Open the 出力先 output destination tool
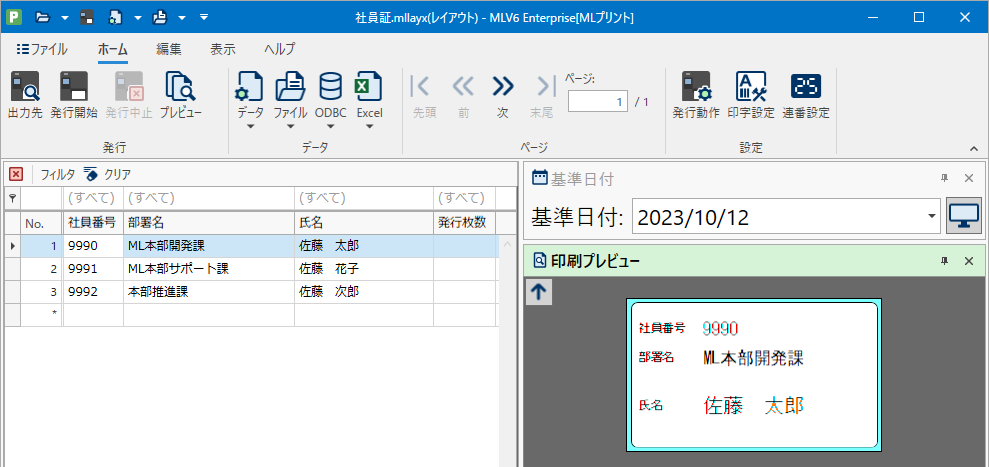Image resolution: width=989 pixels, height=467 pixels. [x=25, y=95]
